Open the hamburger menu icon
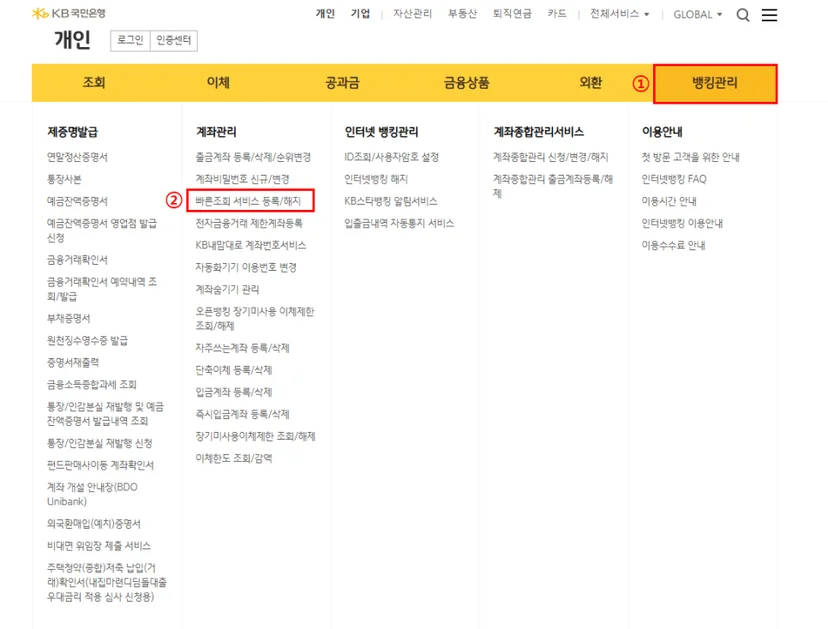Image resolution: width=828 pixels, height=629 pixels. [x=769, y=15]
